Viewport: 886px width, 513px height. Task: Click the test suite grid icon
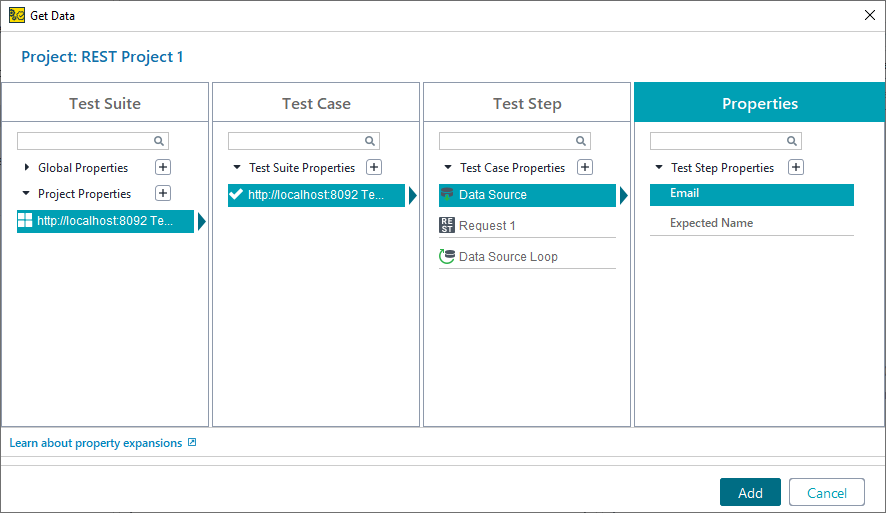pos(25,220)
